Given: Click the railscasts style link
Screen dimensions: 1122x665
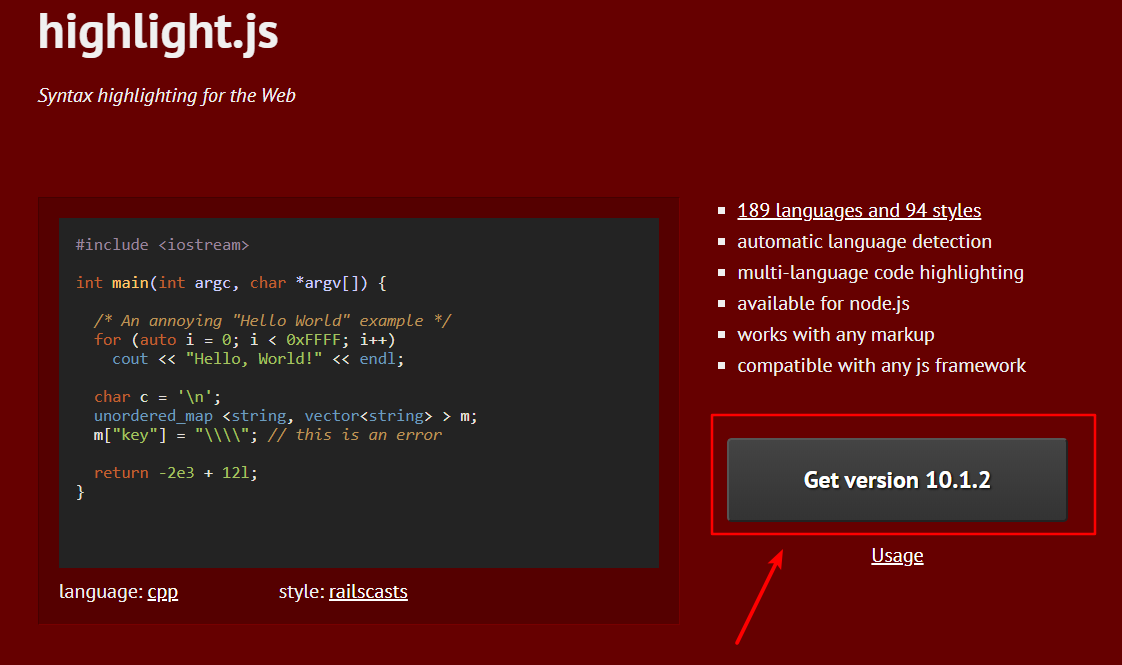Looking at the screenshot, I should pyautogui.click(x=368, y=591).
